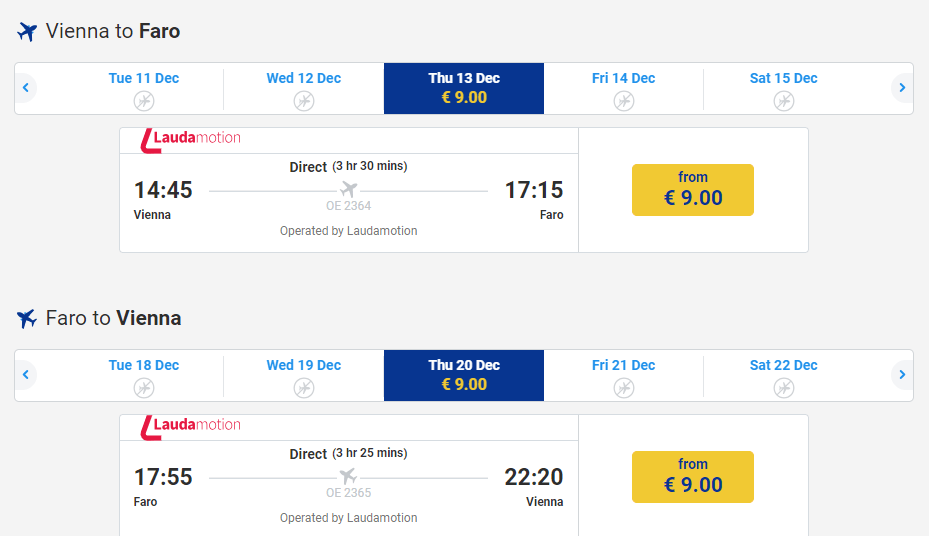Click previous dates arrow for Faro to Vienna
The width and height of the screenshot is (929, 536).
pyautogui.click(x=27, y=375)
